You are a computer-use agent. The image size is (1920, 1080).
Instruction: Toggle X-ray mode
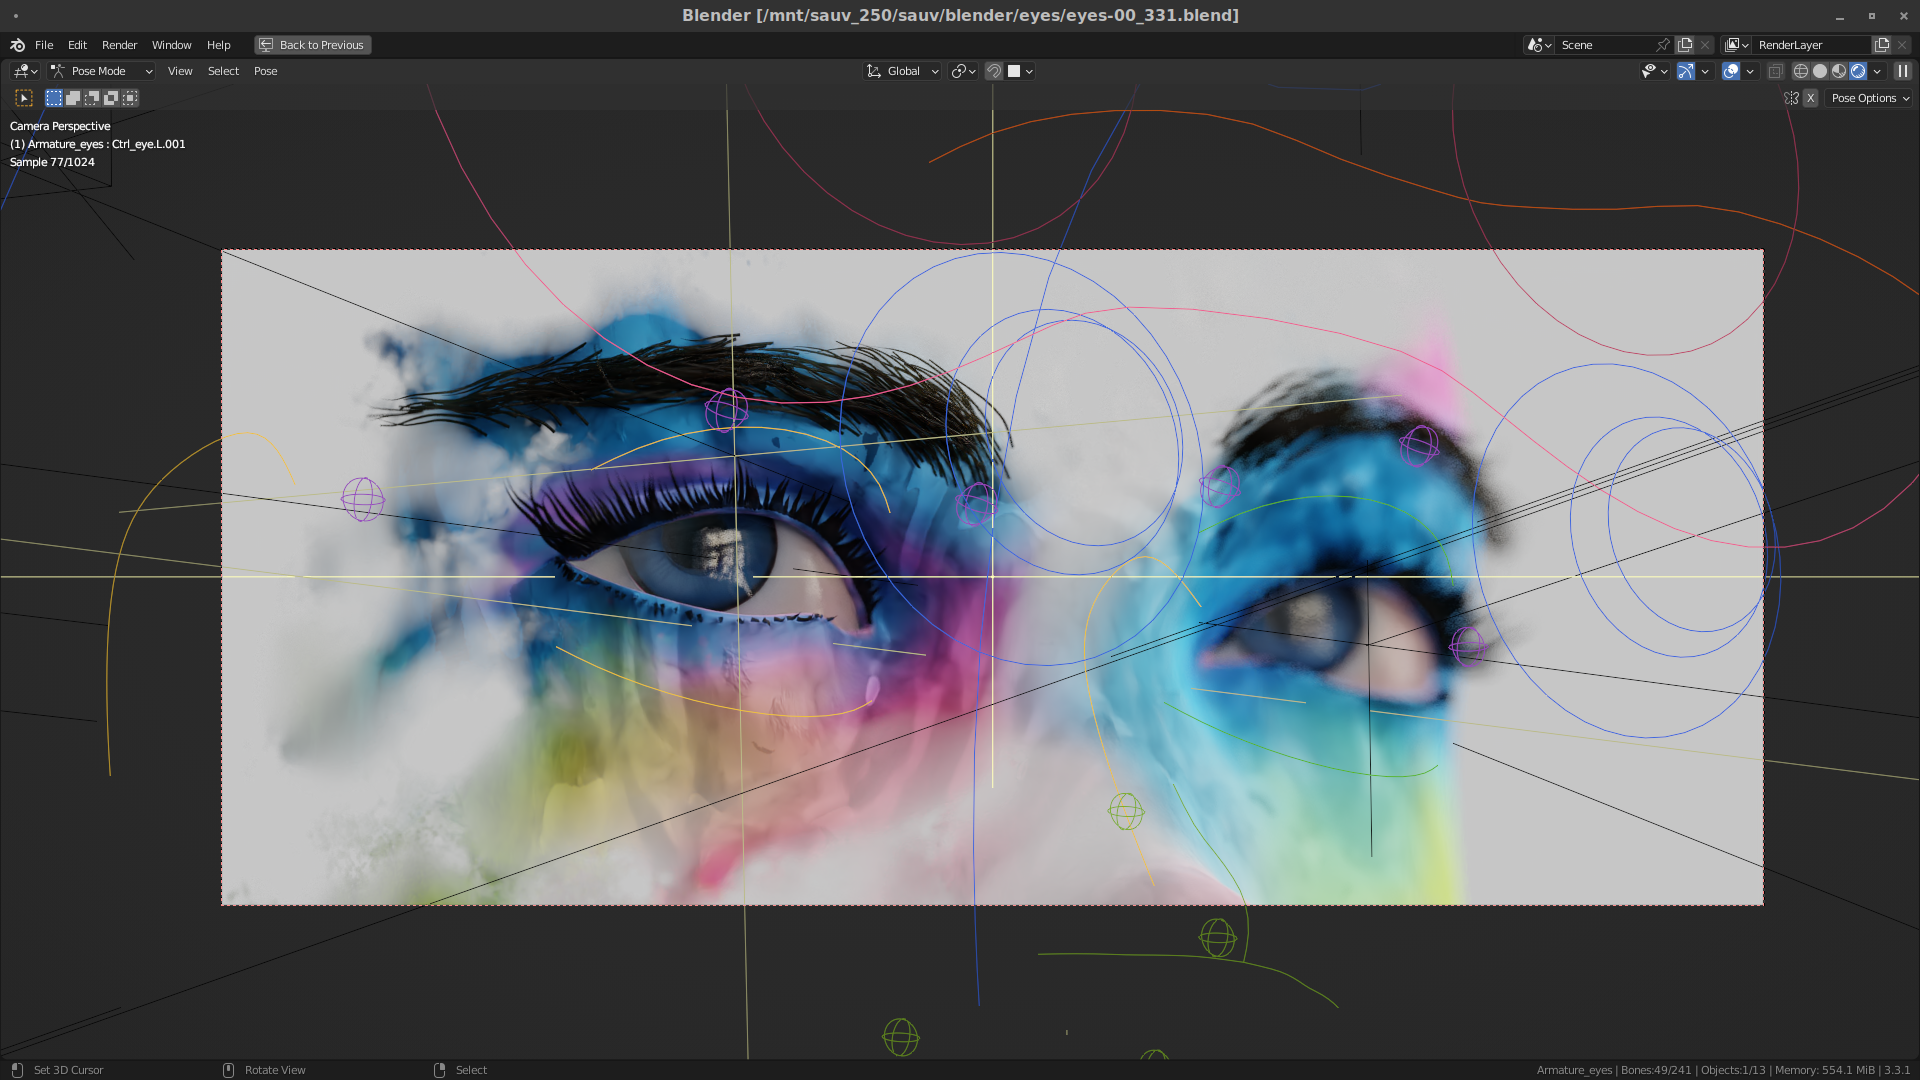(x=1775, y=71)
